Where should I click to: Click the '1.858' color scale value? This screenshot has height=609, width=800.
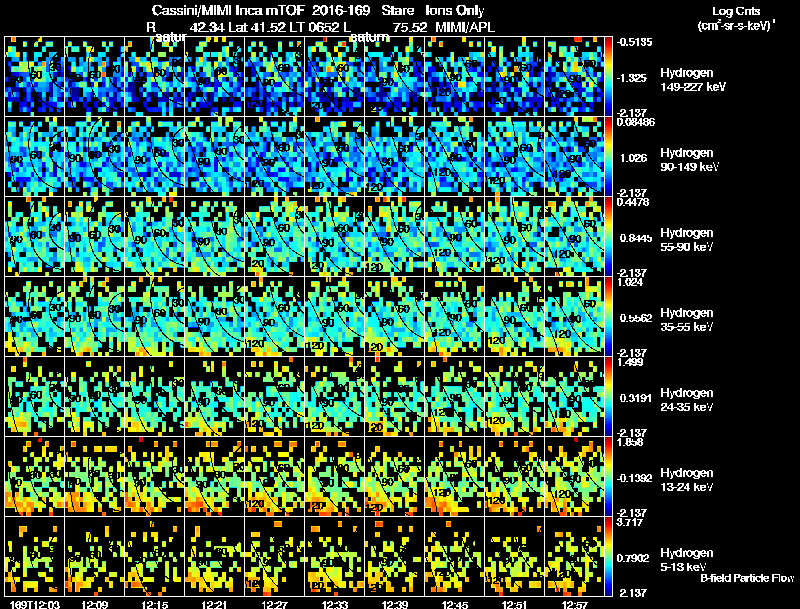tap(630, 442)
